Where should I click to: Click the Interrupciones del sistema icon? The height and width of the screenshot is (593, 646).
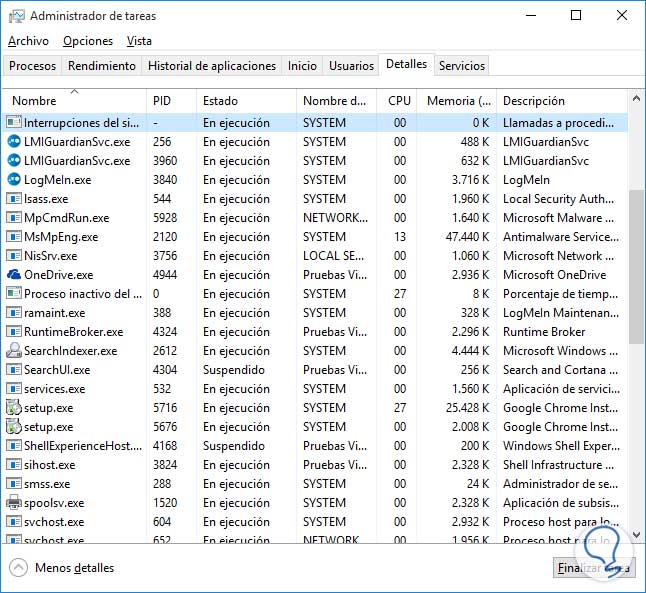pyautogui.click(x=14, y=122)
